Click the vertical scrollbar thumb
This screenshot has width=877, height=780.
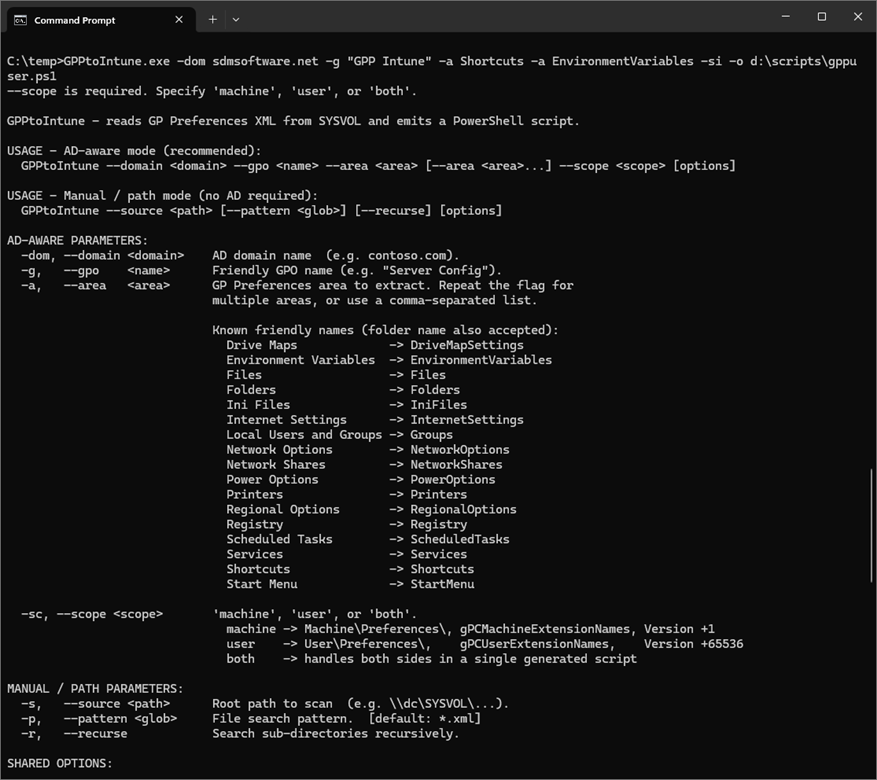point(871,526)
